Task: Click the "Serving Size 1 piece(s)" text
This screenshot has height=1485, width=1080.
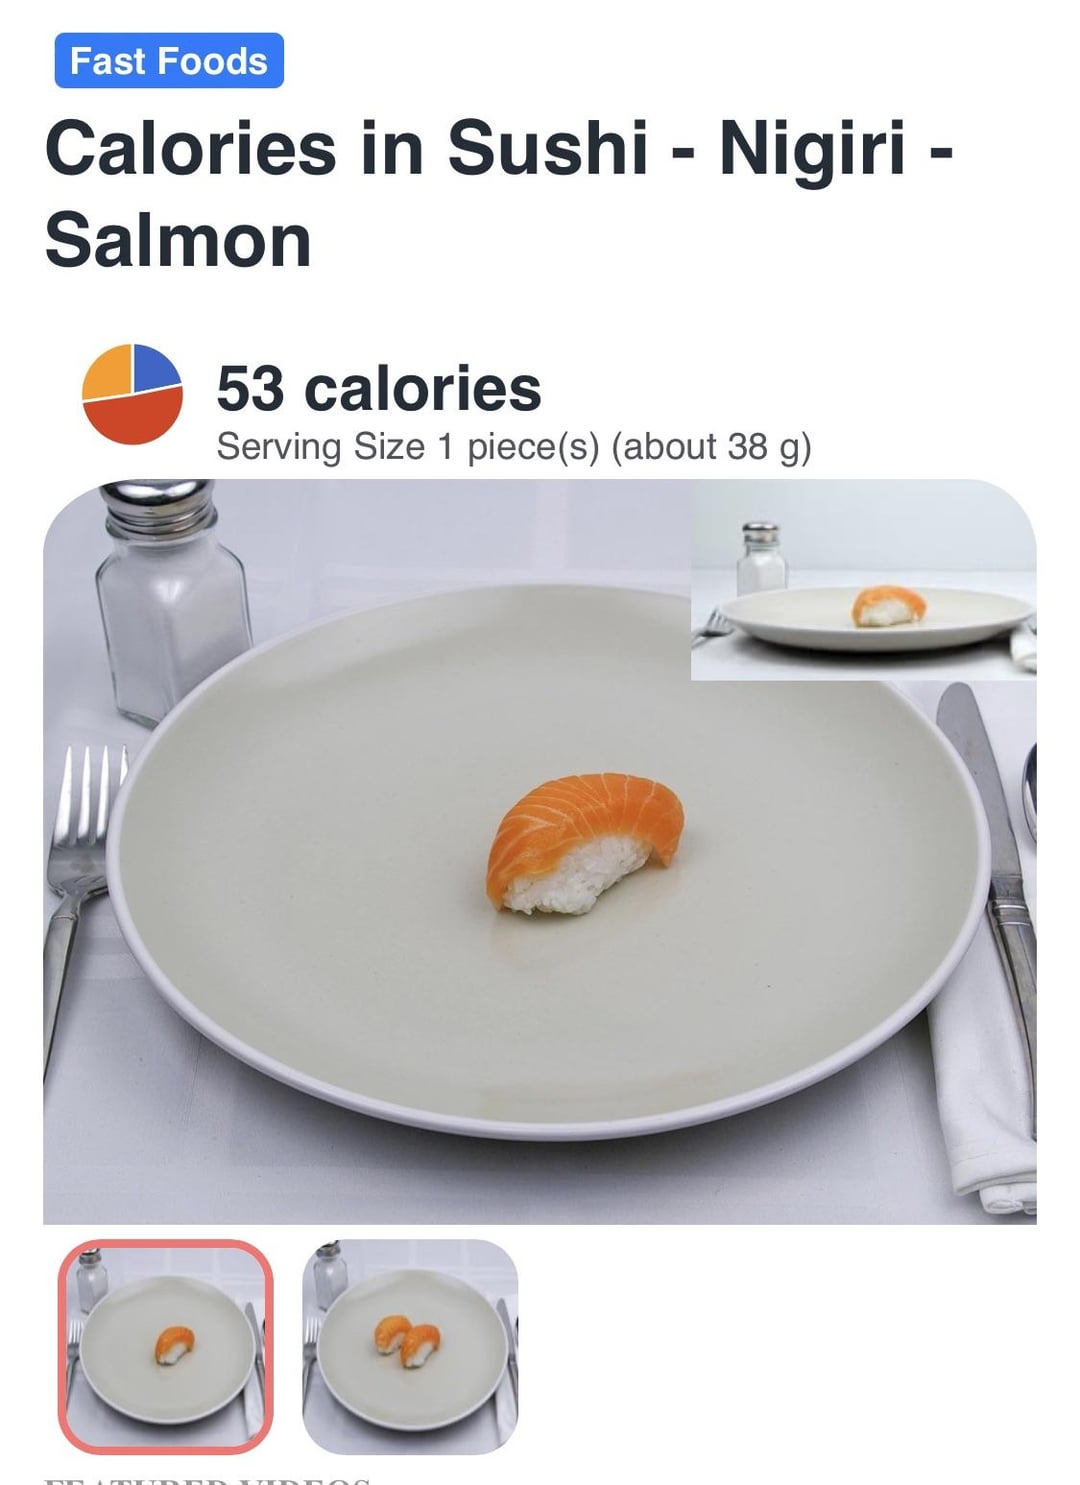Action: (408, 446)
